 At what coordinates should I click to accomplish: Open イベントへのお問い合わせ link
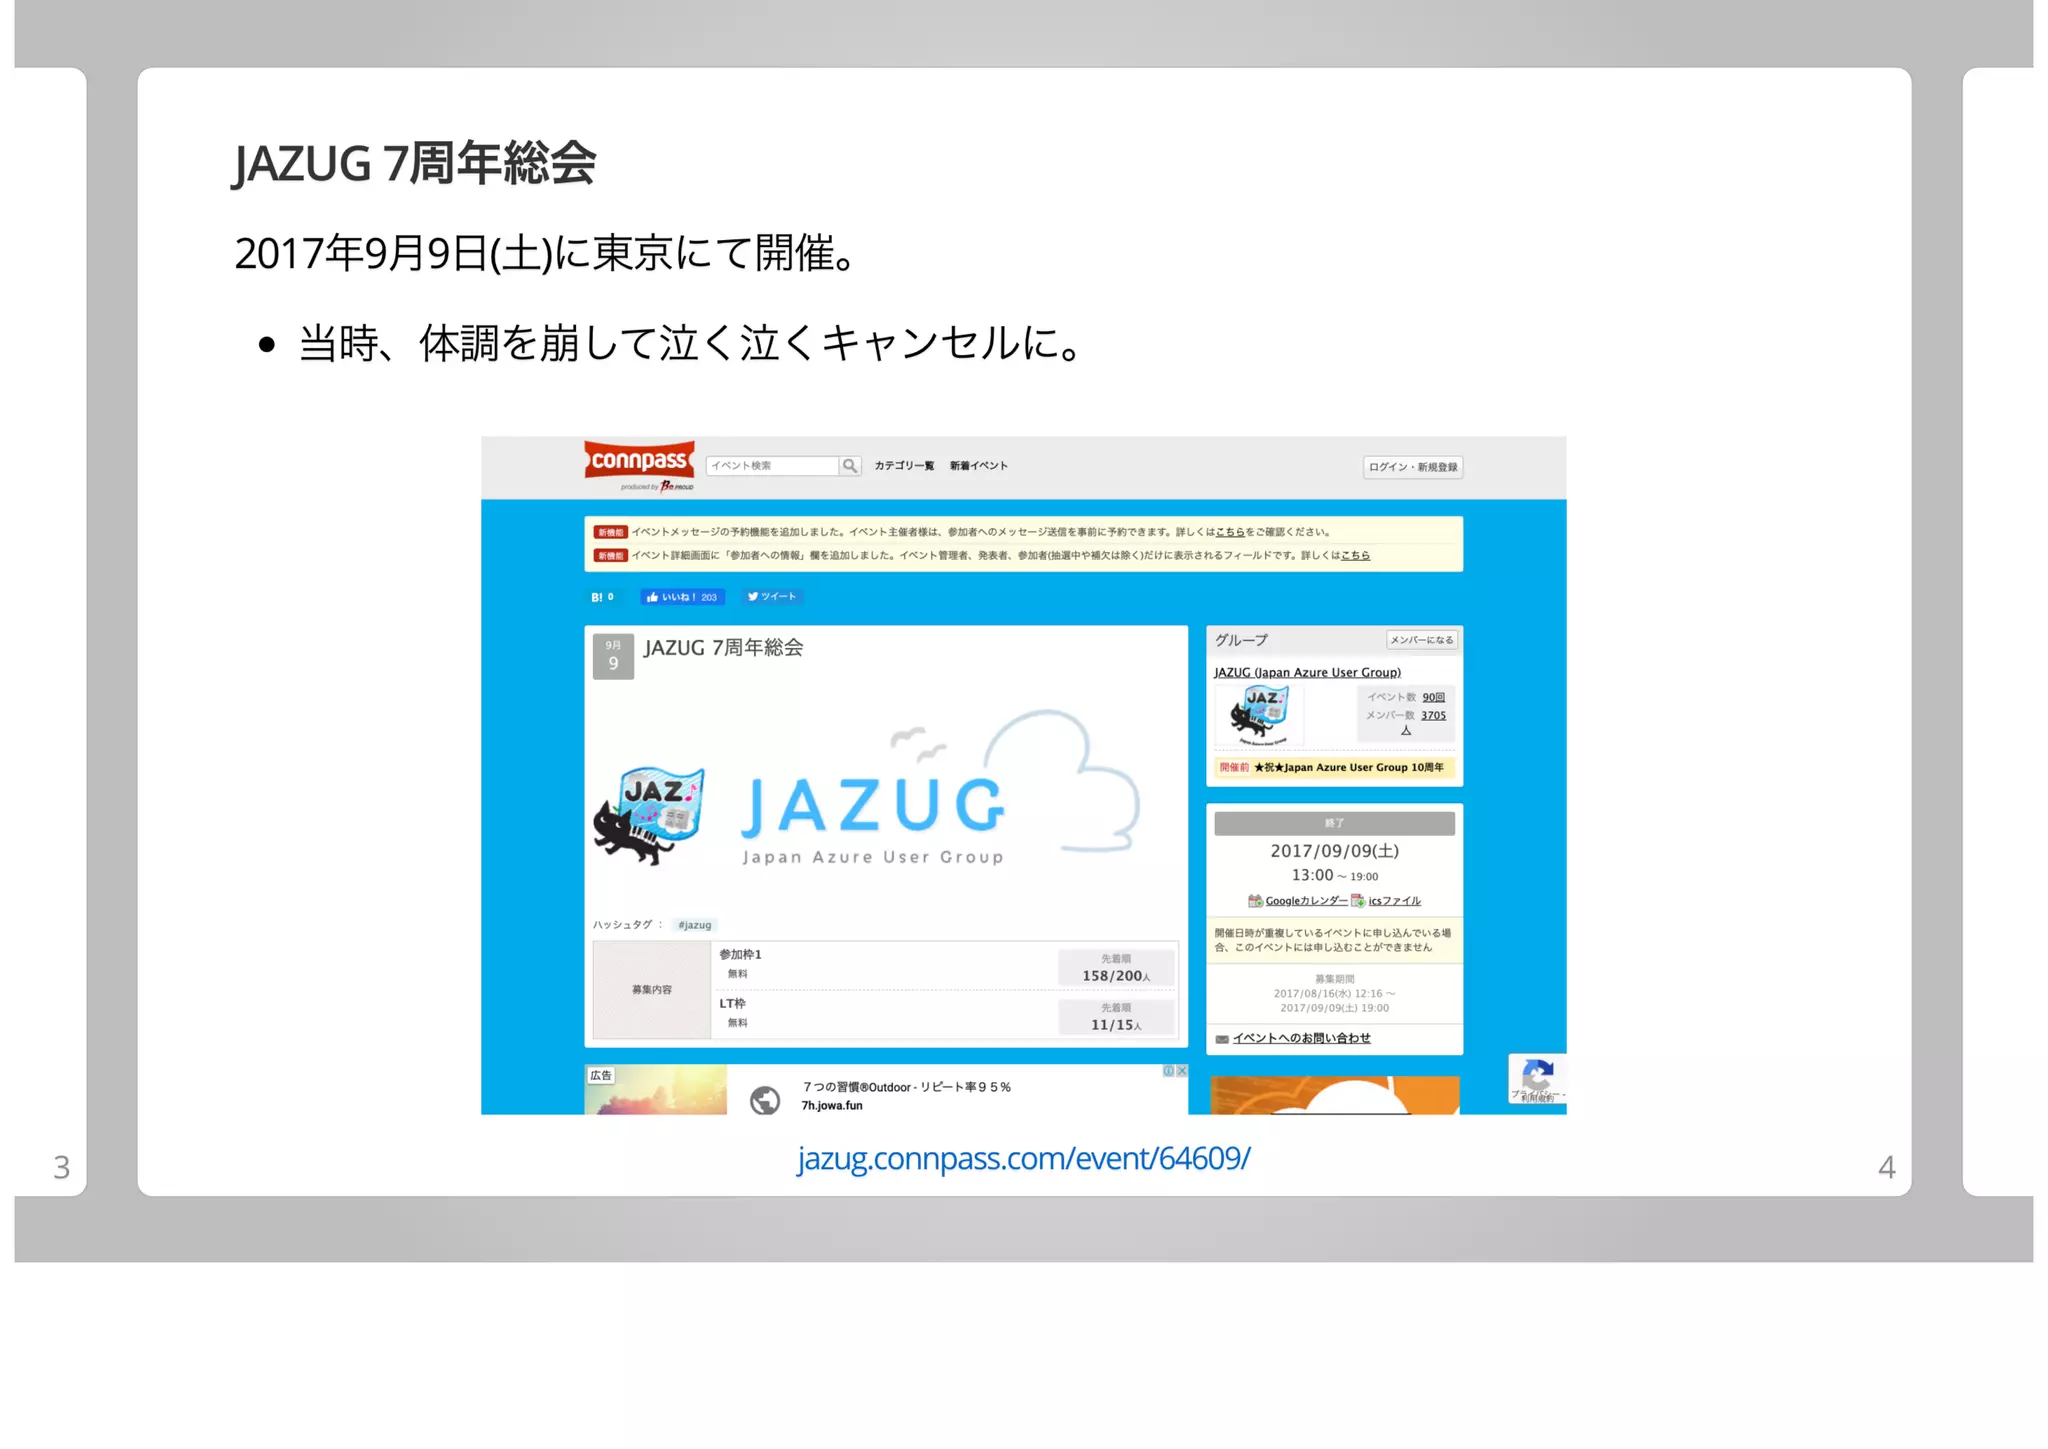(1301, 1038)
